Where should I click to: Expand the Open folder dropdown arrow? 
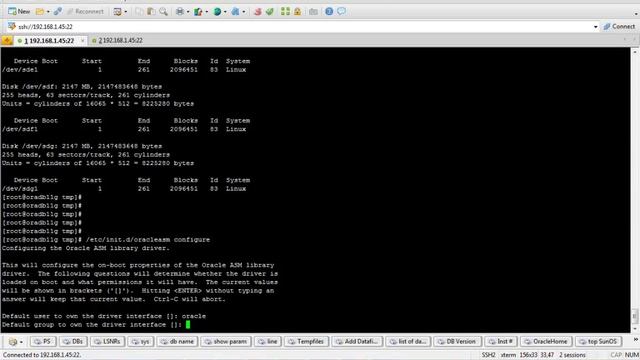point(48,12)
